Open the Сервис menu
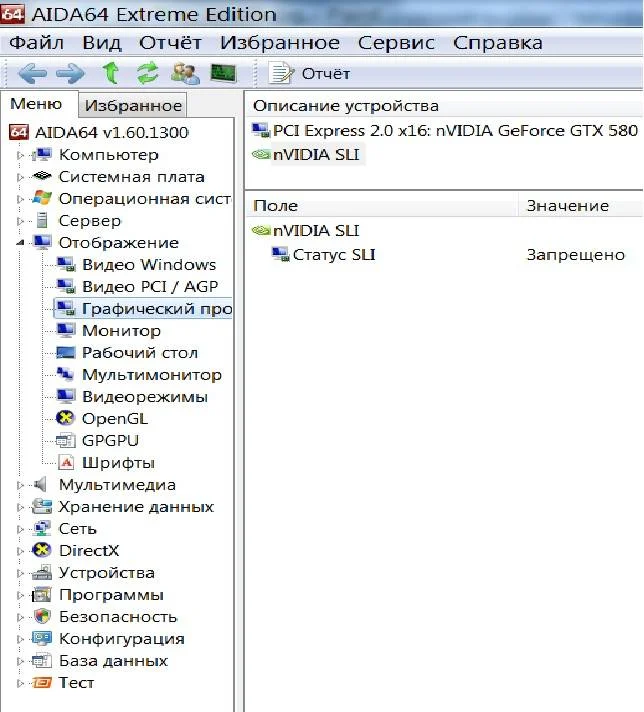The height and width of the screenshot is (712, 644). 396,43
